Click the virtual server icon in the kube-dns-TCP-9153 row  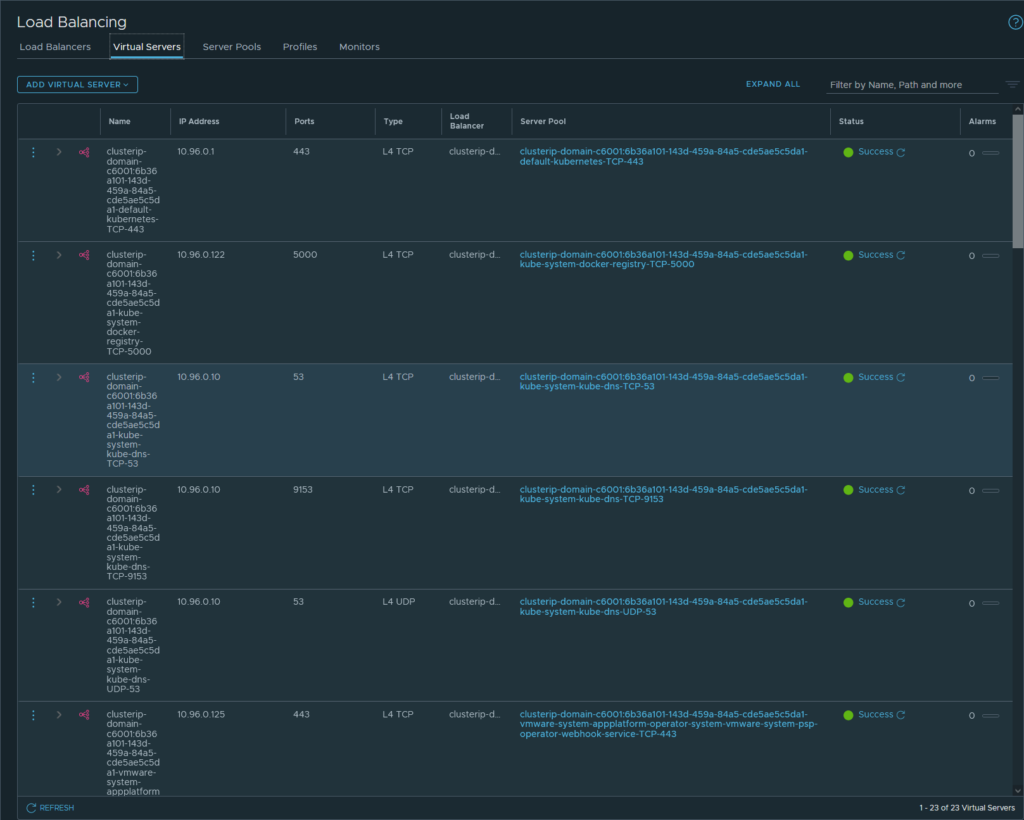(84, 490)
